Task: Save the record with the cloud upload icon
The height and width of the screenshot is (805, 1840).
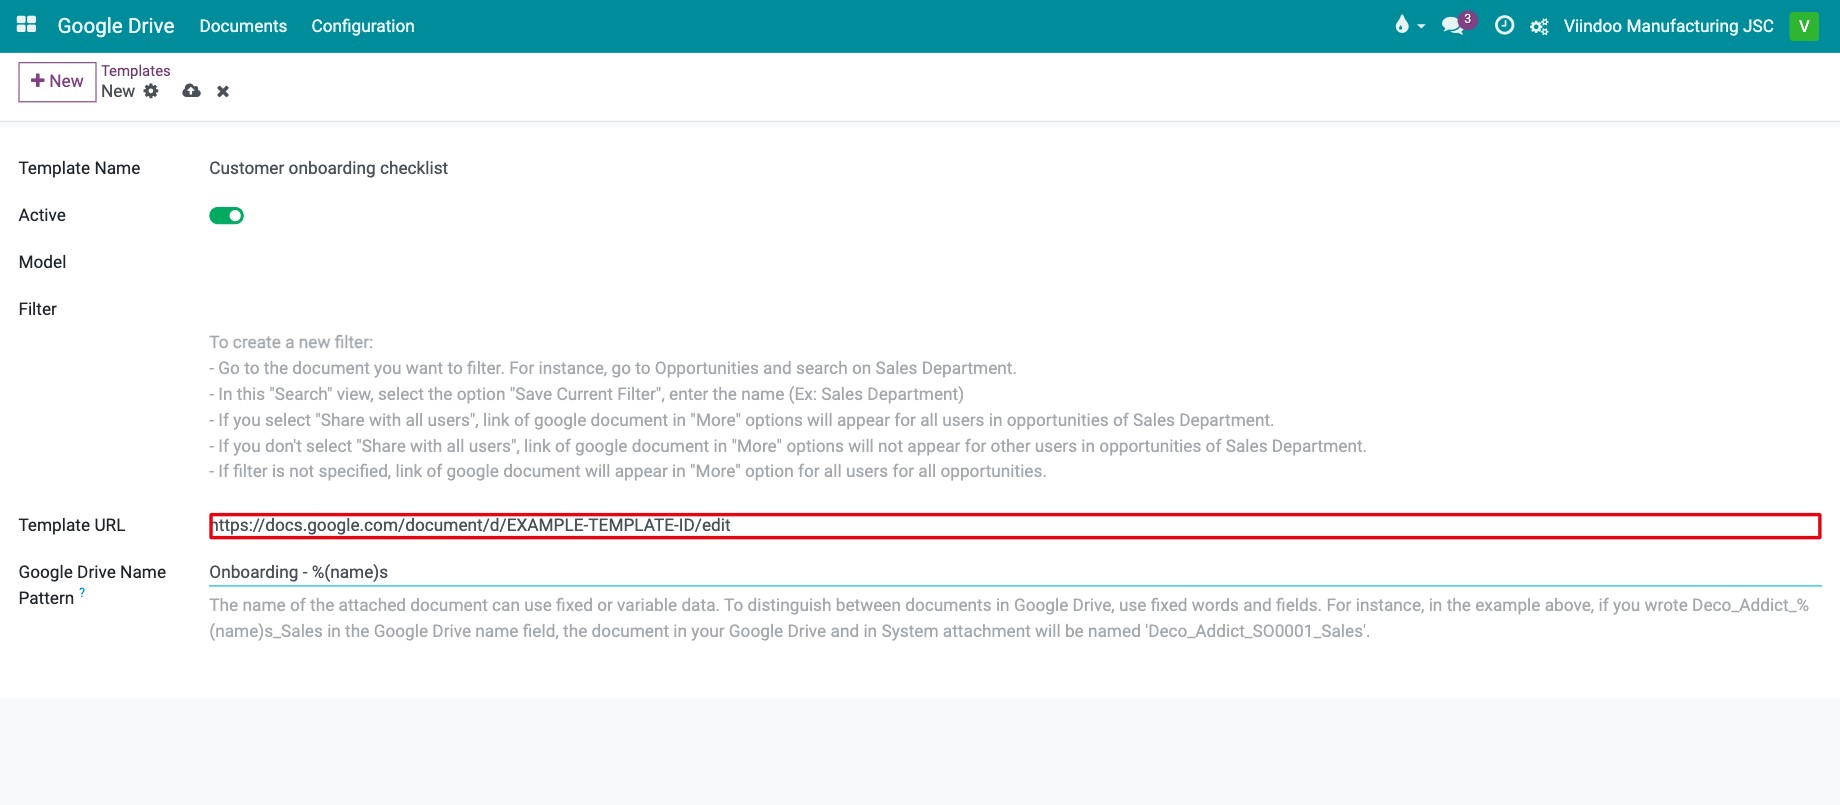Action: (192, 91)
